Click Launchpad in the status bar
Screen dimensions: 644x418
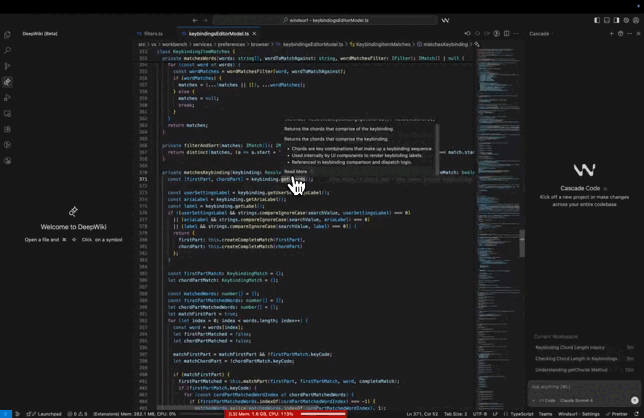(46, 414)
